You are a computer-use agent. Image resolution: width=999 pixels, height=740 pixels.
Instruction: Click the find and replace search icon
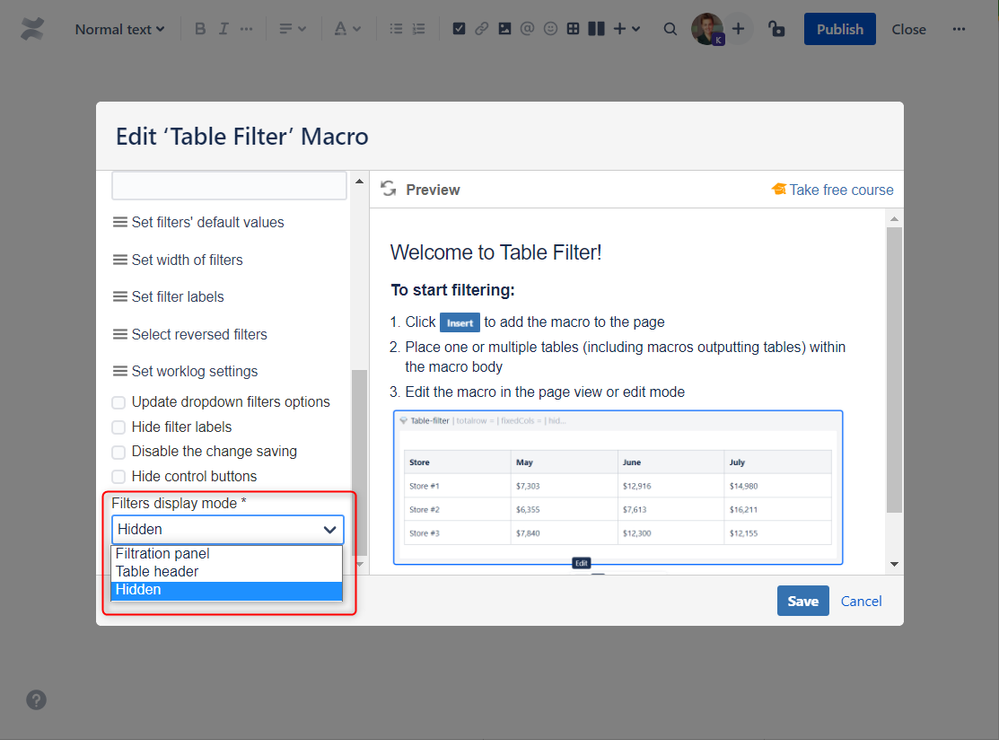(670, 29)
